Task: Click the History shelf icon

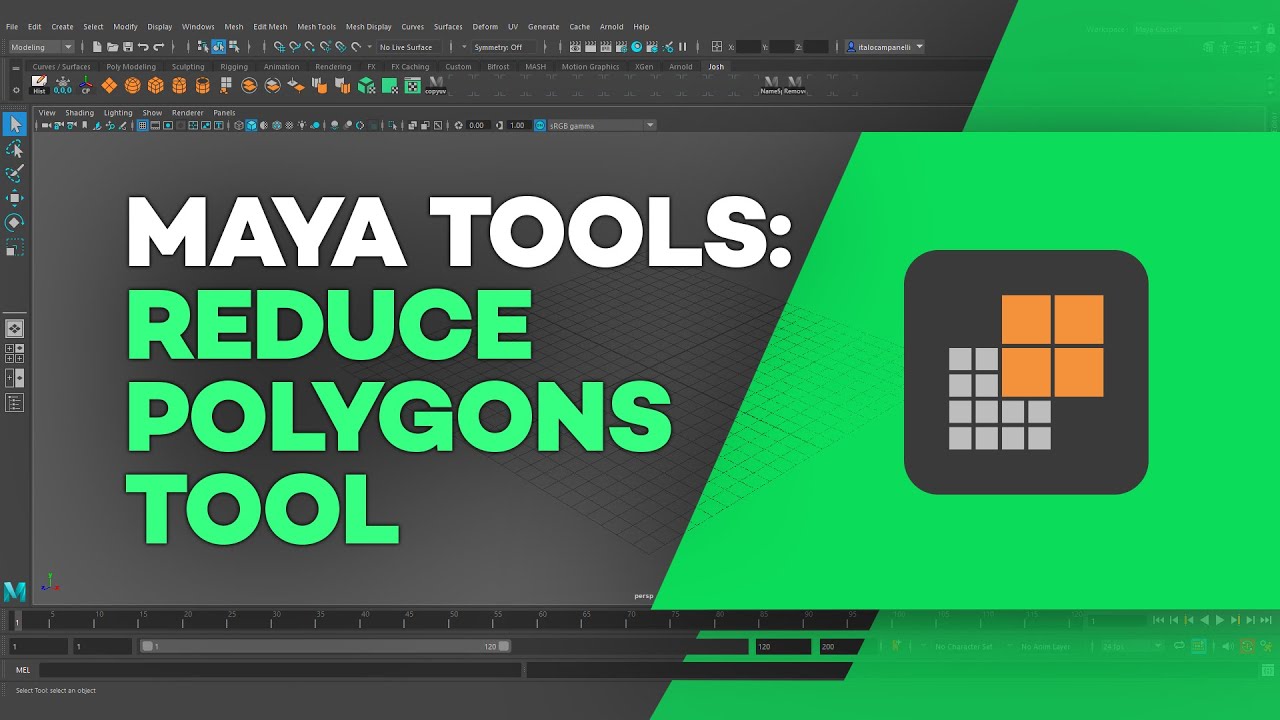Action: (x=39, y=85)
